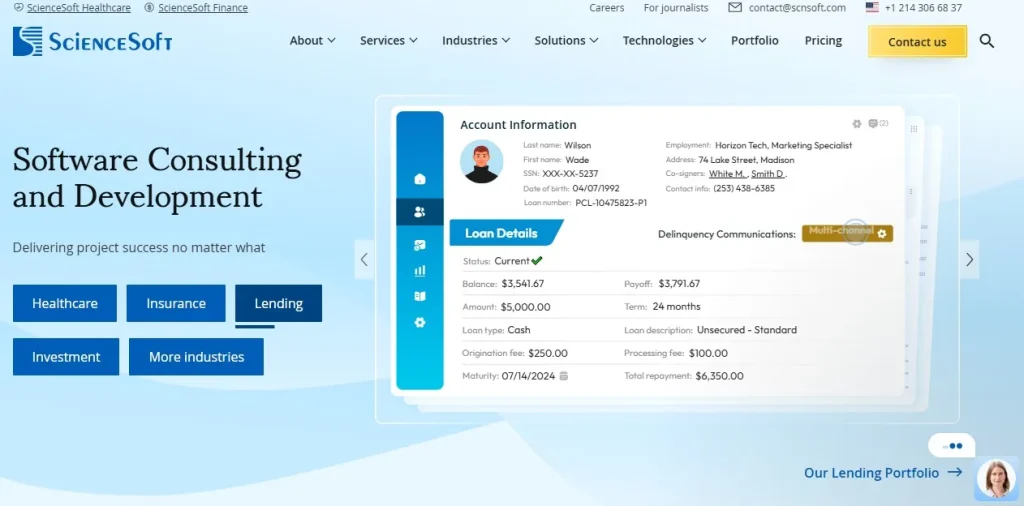Screen dimensions: 1024x506
Task: Open the Pricing page
Action: point(823,40)
